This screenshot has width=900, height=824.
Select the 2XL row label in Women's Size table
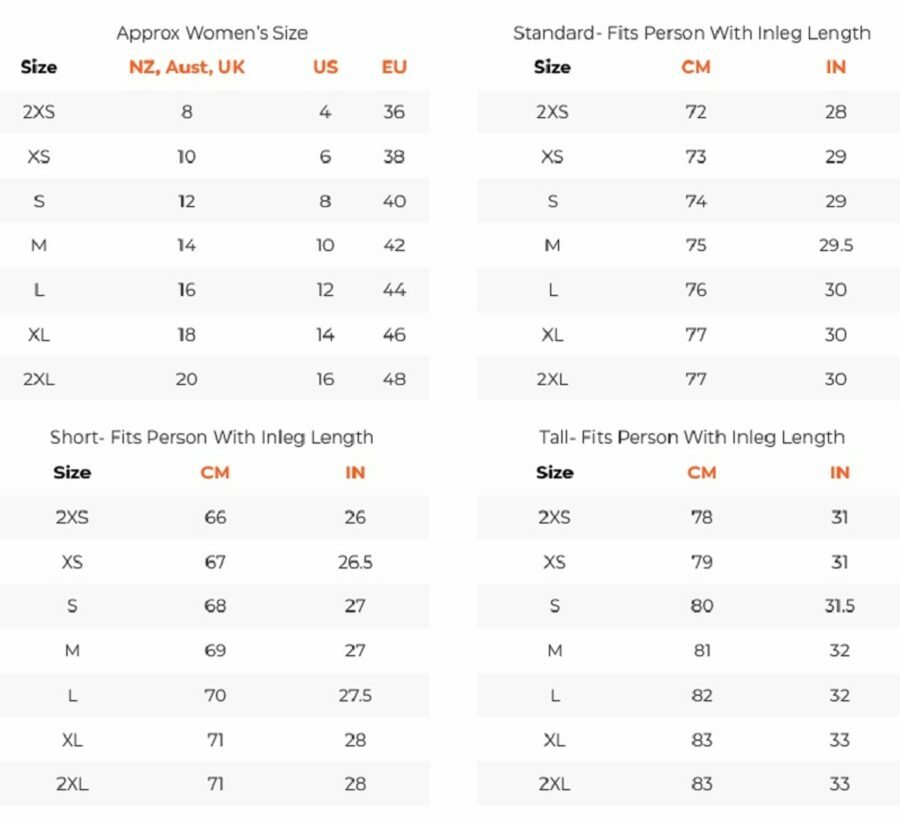(39, 379)
